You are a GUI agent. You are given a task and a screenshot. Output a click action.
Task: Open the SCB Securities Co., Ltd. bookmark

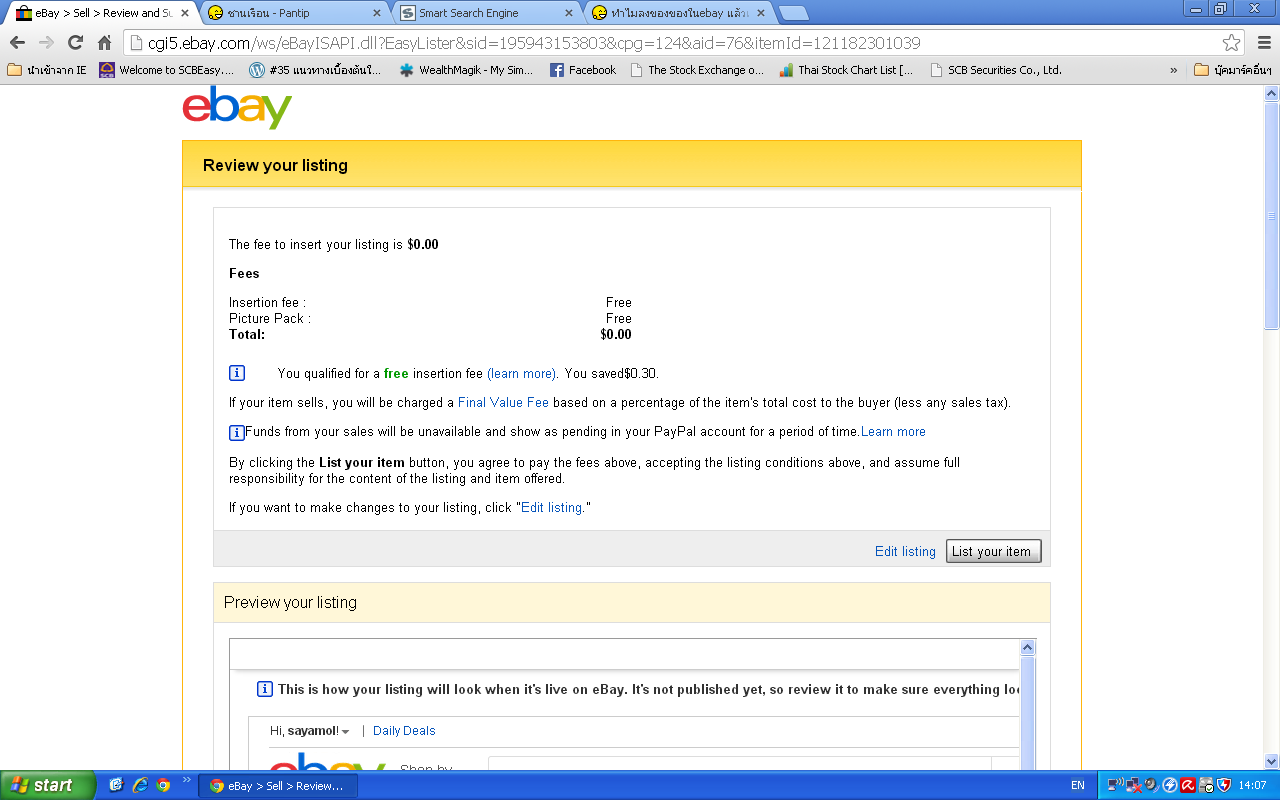996,70
